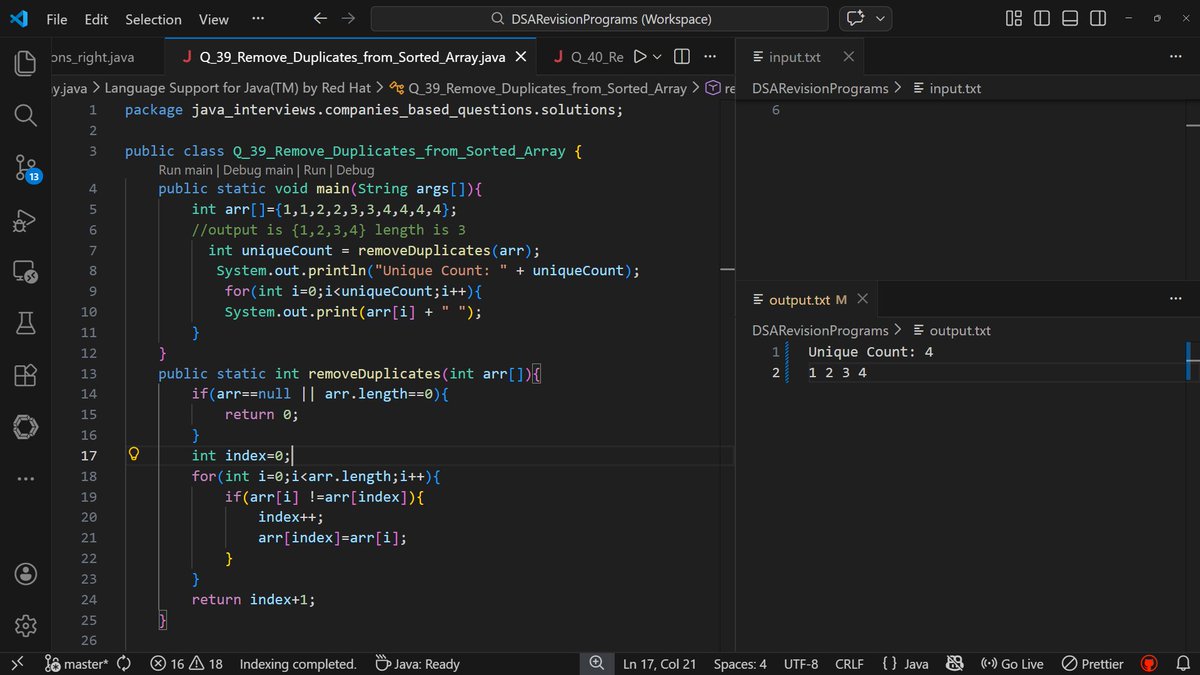Split the editor right
This screenshot has width=1200, height=675.
[682, 57]
